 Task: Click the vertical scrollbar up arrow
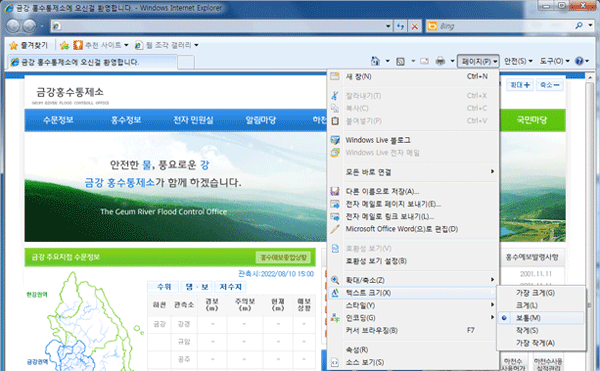(x=590, y=78)
